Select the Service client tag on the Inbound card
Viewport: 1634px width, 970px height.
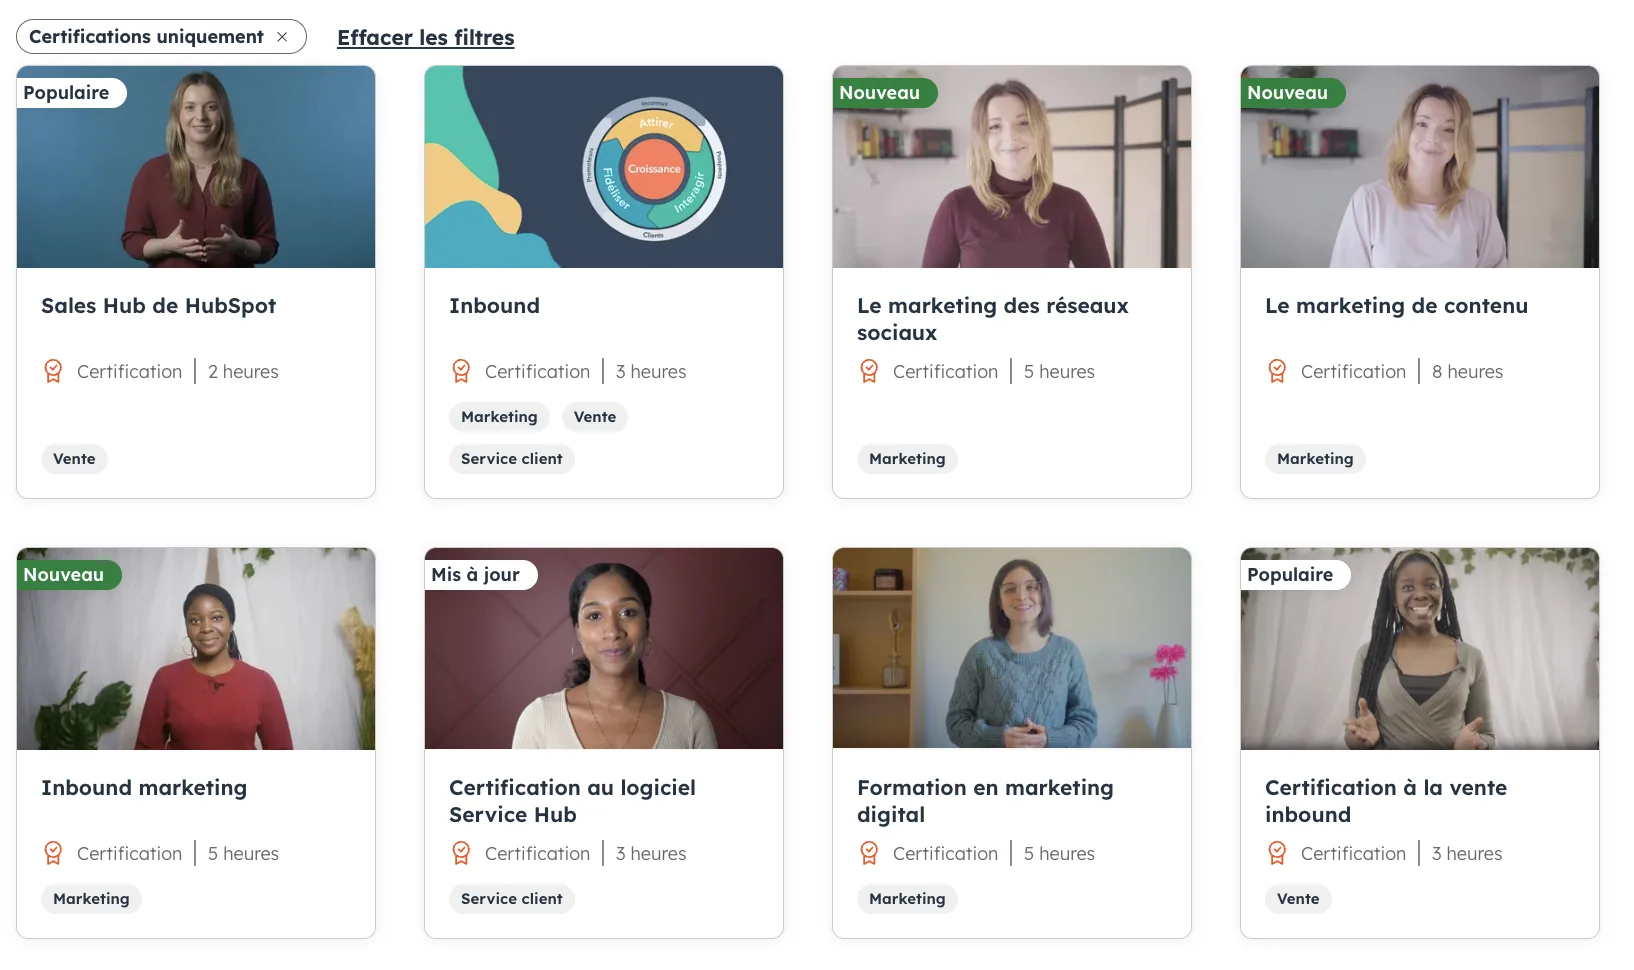511,459
